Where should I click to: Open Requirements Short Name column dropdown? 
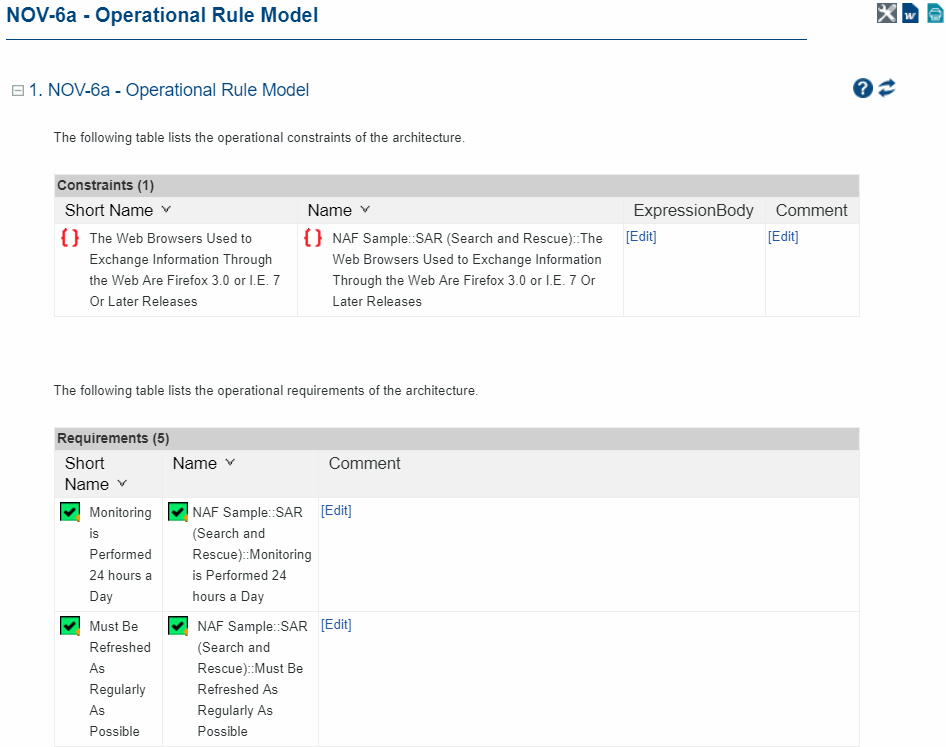click(122, 484)
